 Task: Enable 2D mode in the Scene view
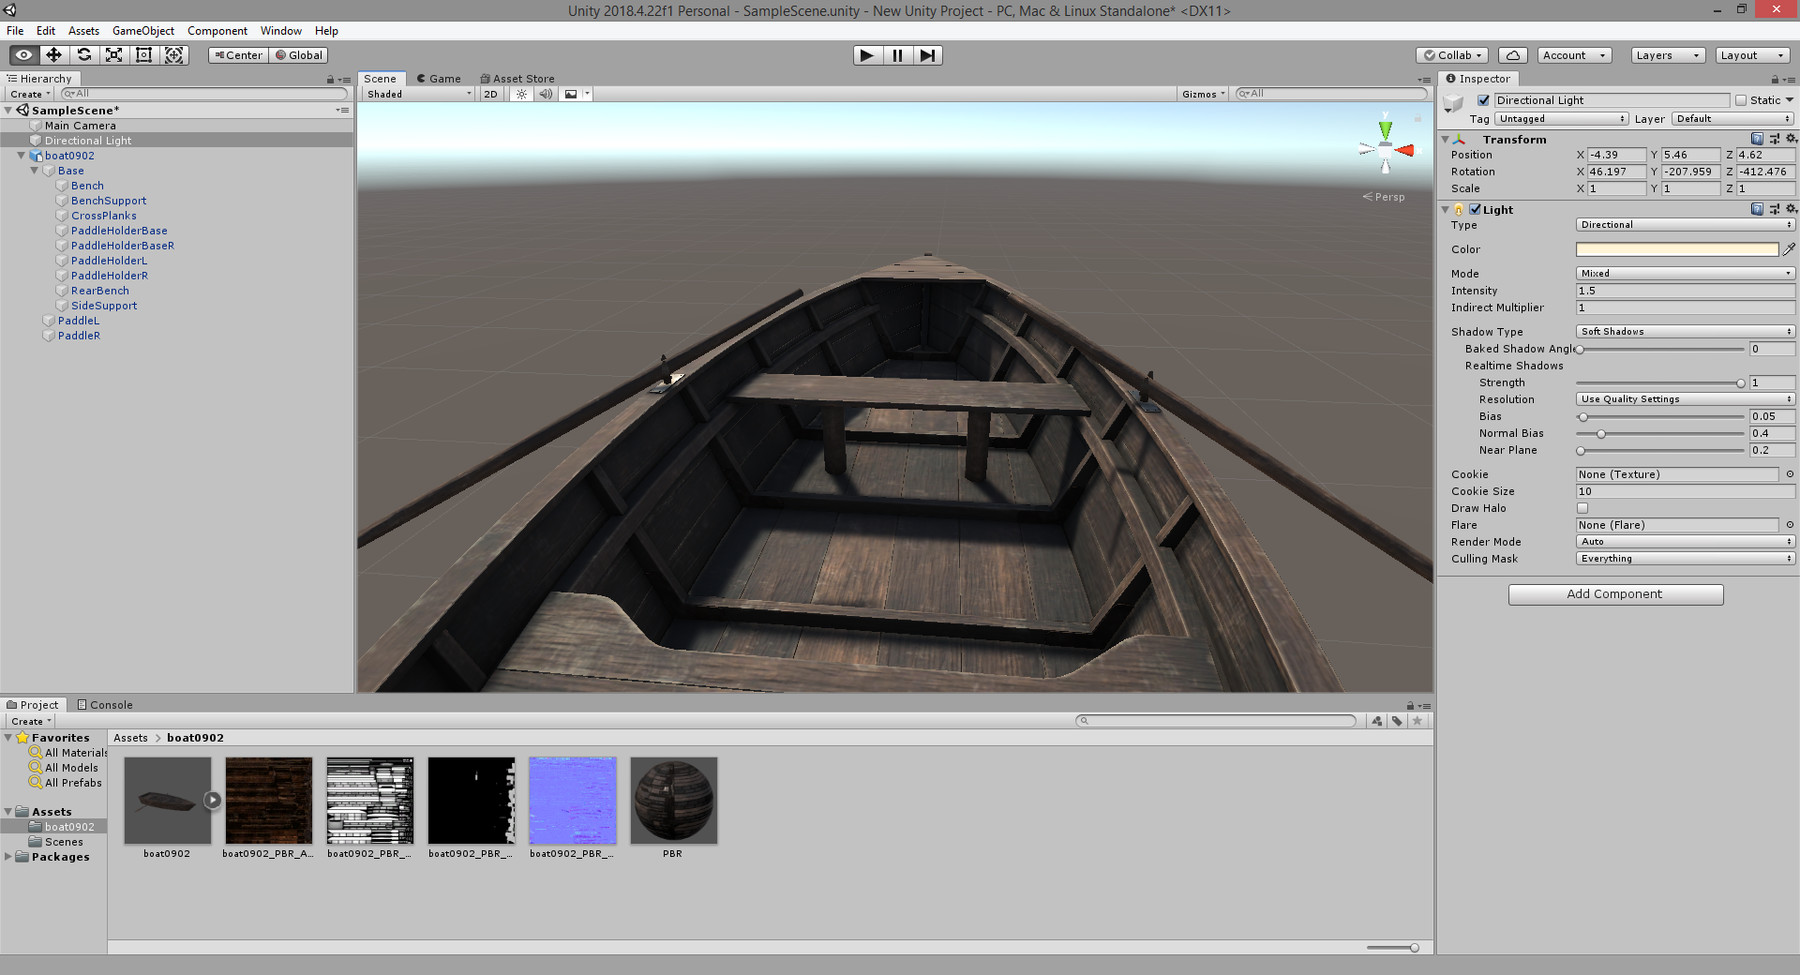490,93
